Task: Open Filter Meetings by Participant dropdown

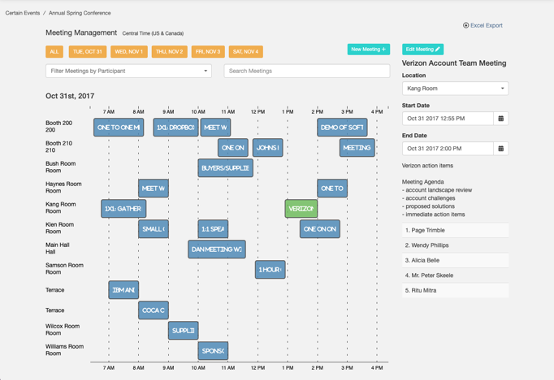Action: click(x=129, y=71)
